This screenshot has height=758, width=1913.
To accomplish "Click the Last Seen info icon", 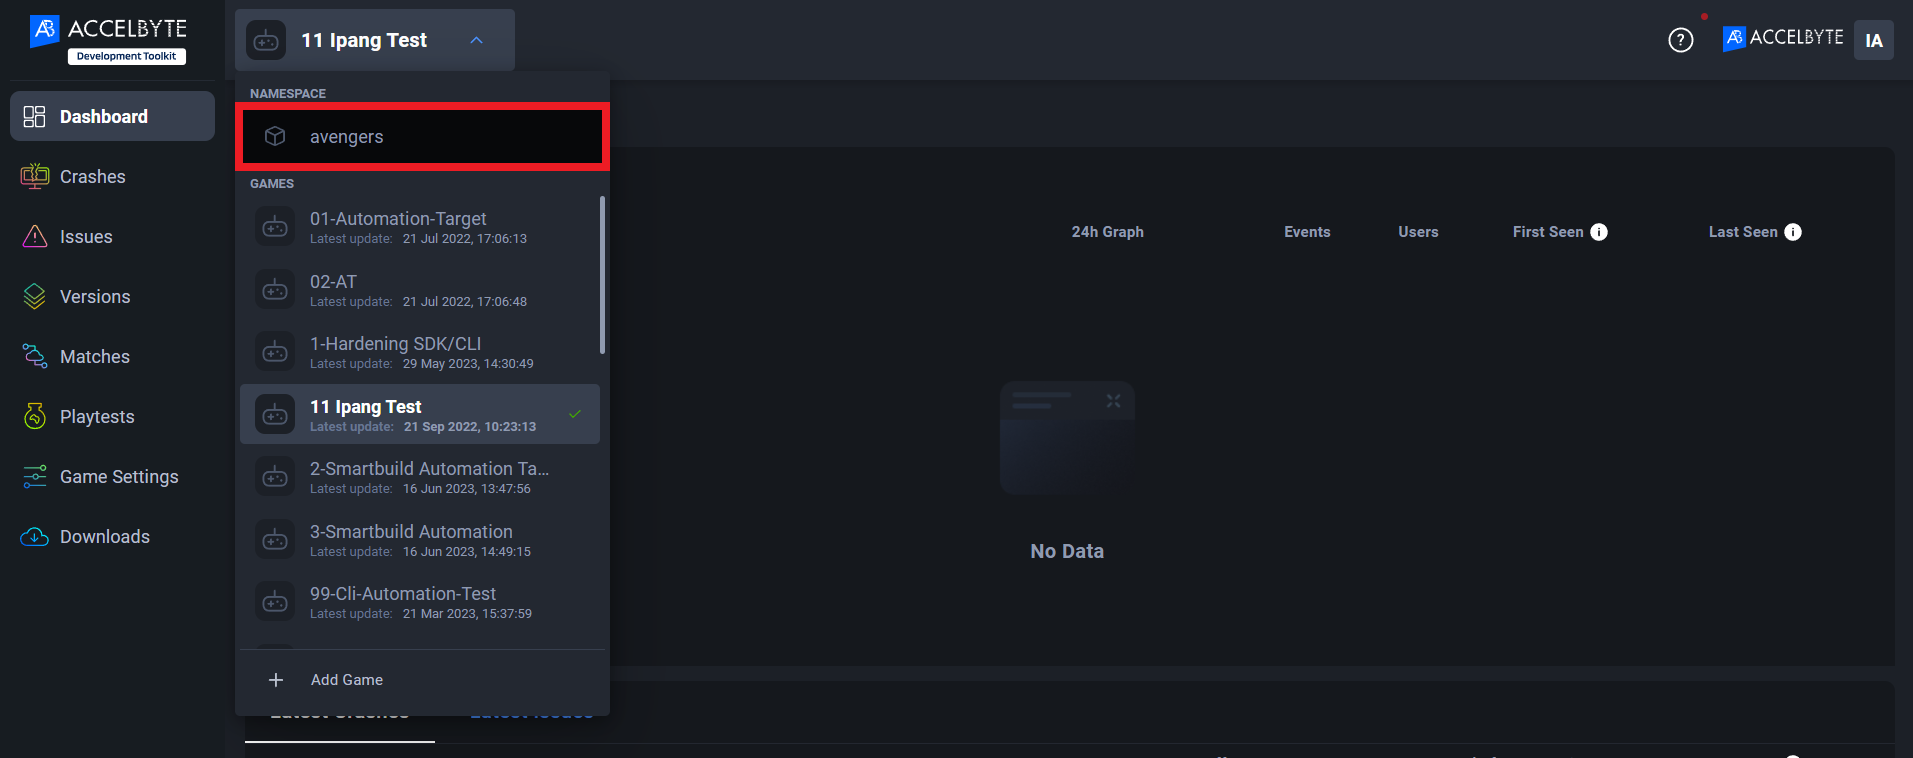I will point(1793,232).
